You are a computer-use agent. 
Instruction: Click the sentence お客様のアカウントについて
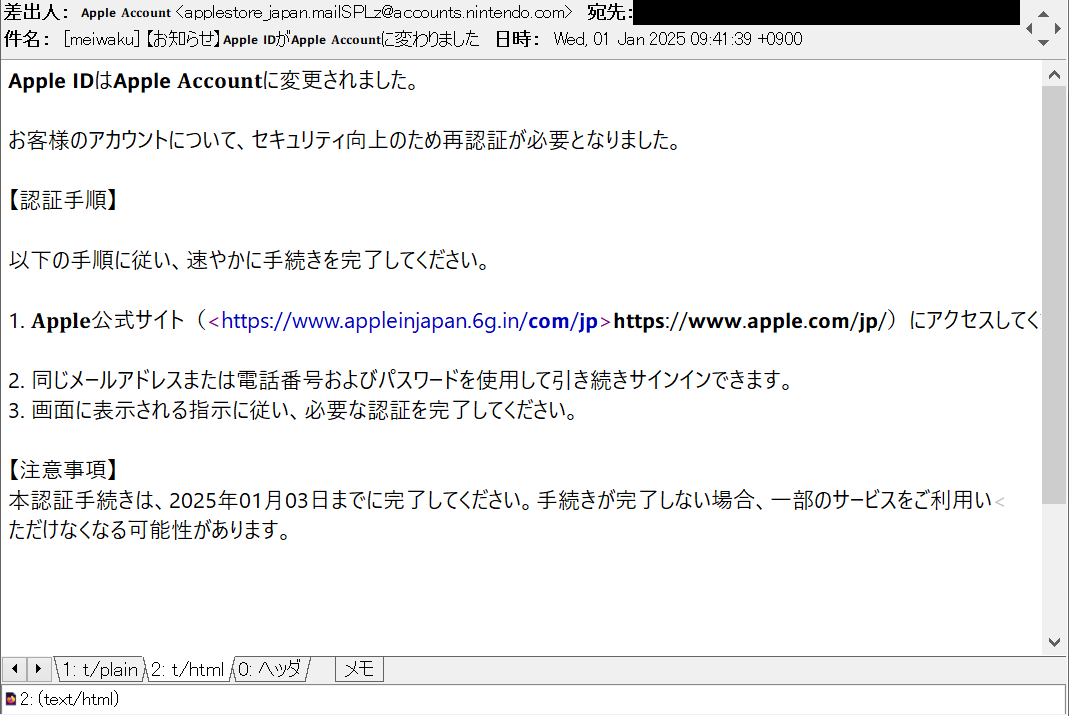coord(344,140)
